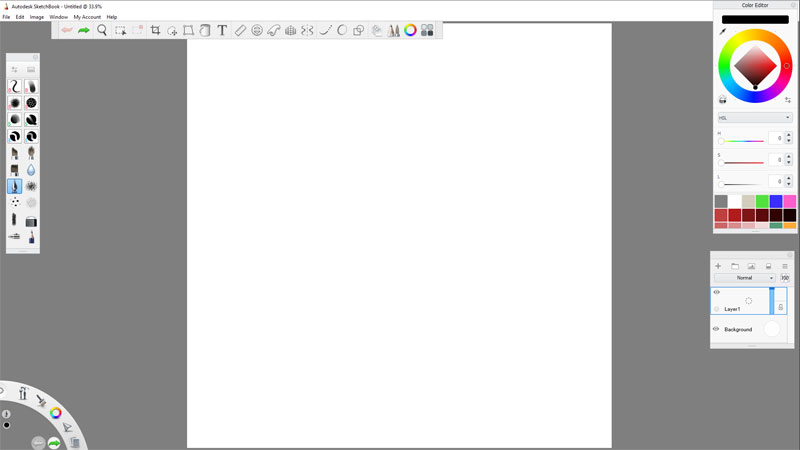
Task: Open the Brush Palette from top toolbar
Action: tap(393, 31)
